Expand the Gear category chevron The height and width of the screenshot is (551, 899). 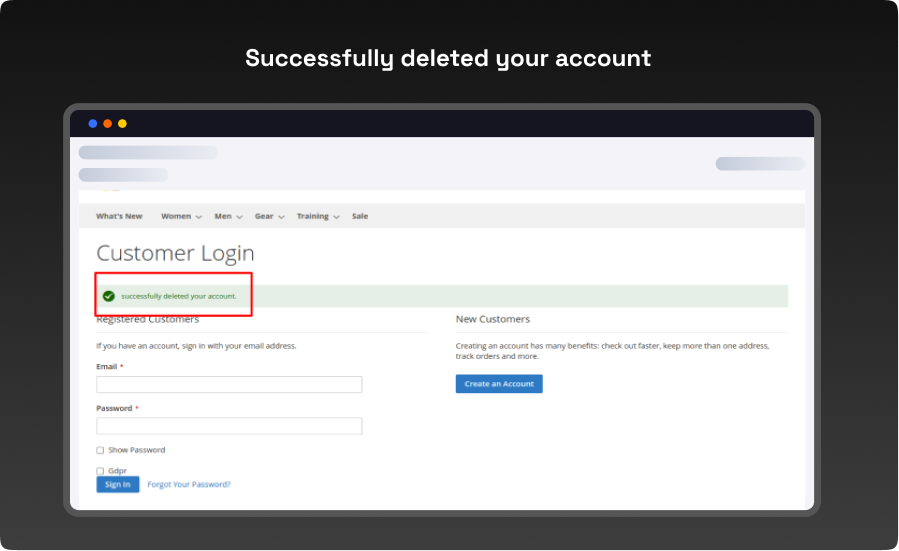coord(281,217)
